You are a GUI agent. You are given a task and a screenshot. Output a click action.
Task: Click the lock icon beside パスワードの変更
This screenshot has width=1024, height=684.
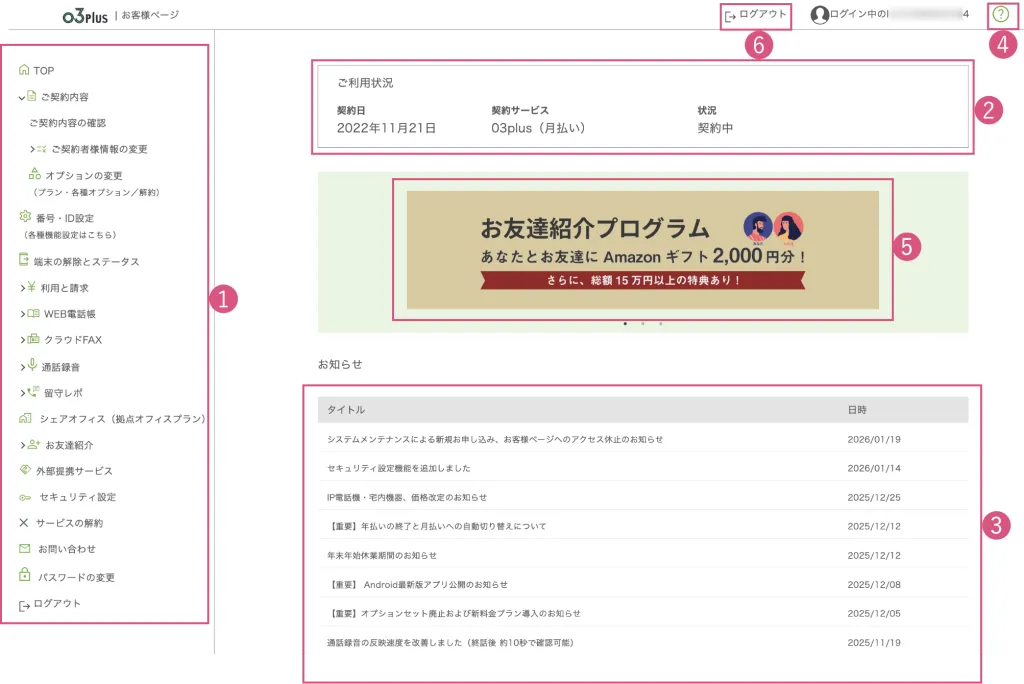tap(24, 574)
